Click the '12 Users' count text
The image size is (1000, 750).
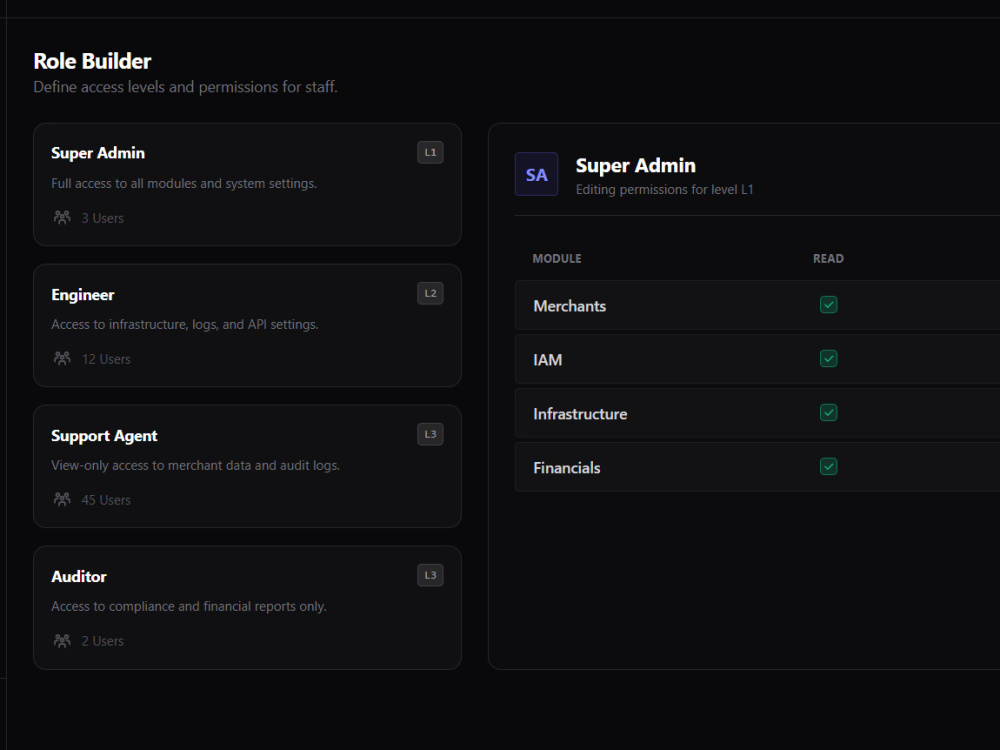point(106,359)
